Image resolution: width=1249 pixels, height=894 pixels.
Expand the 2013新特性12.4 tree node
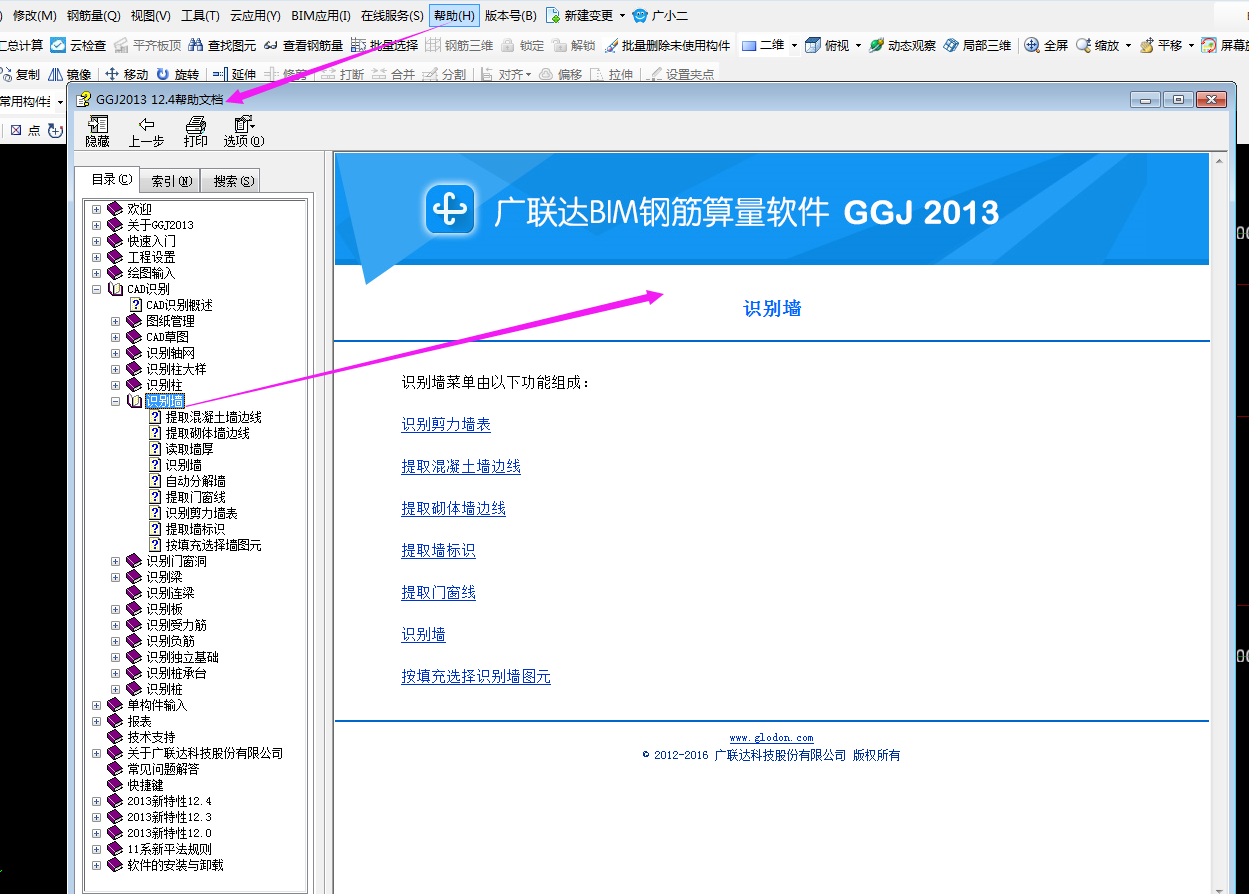click(96, 801)
